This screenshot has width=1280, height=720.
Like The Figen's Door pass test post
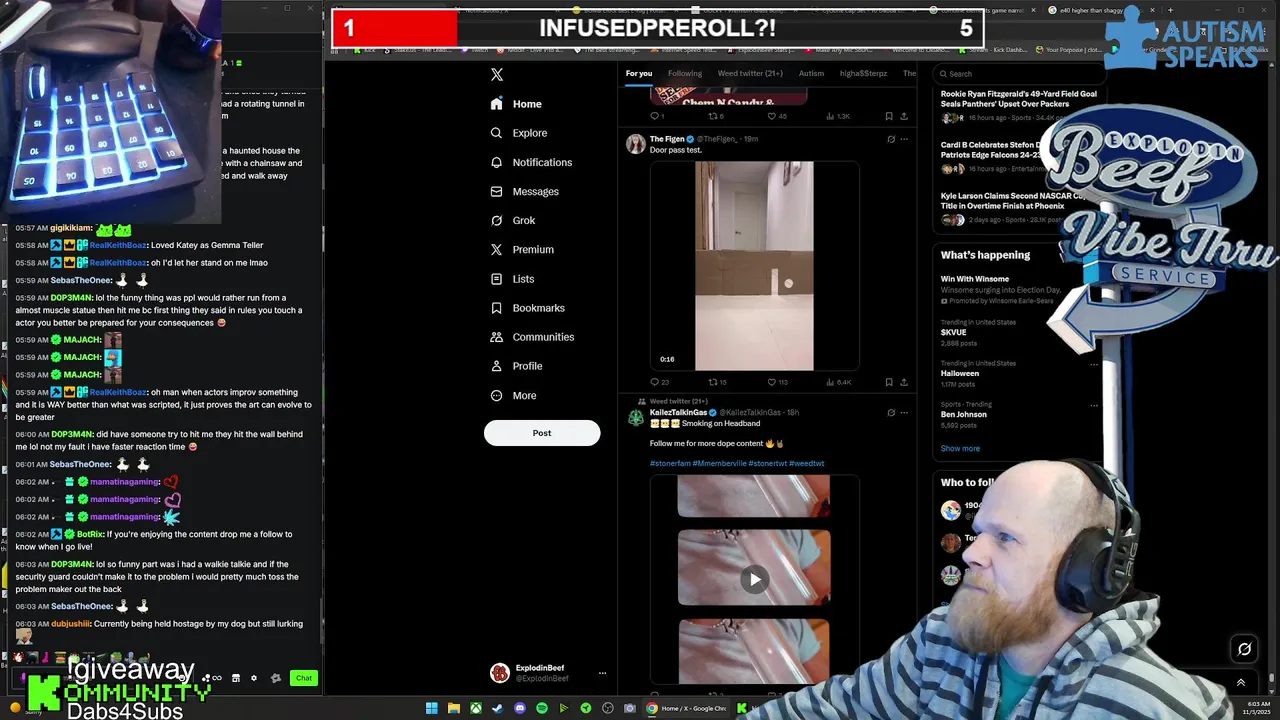tap(776, 382)
